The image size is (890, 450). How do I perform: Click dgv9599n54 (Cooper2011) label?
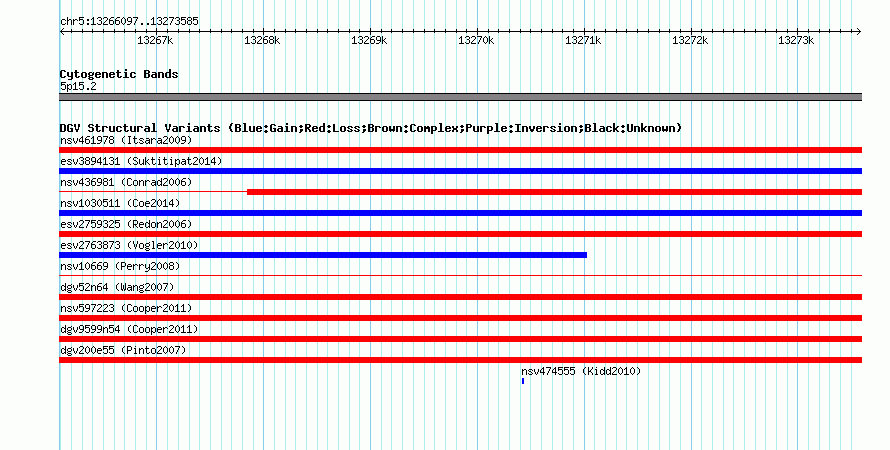point(129,329)
